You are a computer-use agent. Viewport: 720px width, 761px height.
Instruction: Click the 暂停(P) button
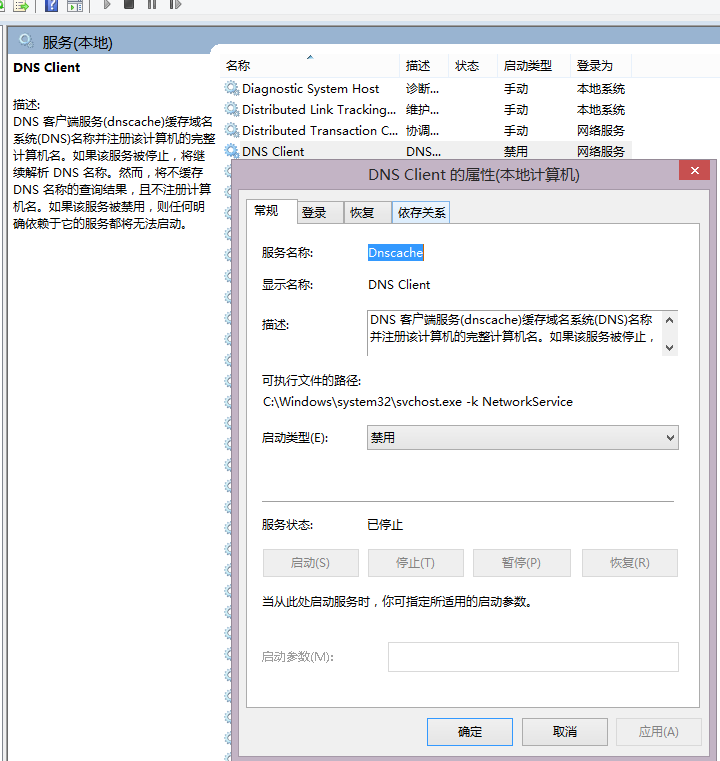click(x=522, y=563)
